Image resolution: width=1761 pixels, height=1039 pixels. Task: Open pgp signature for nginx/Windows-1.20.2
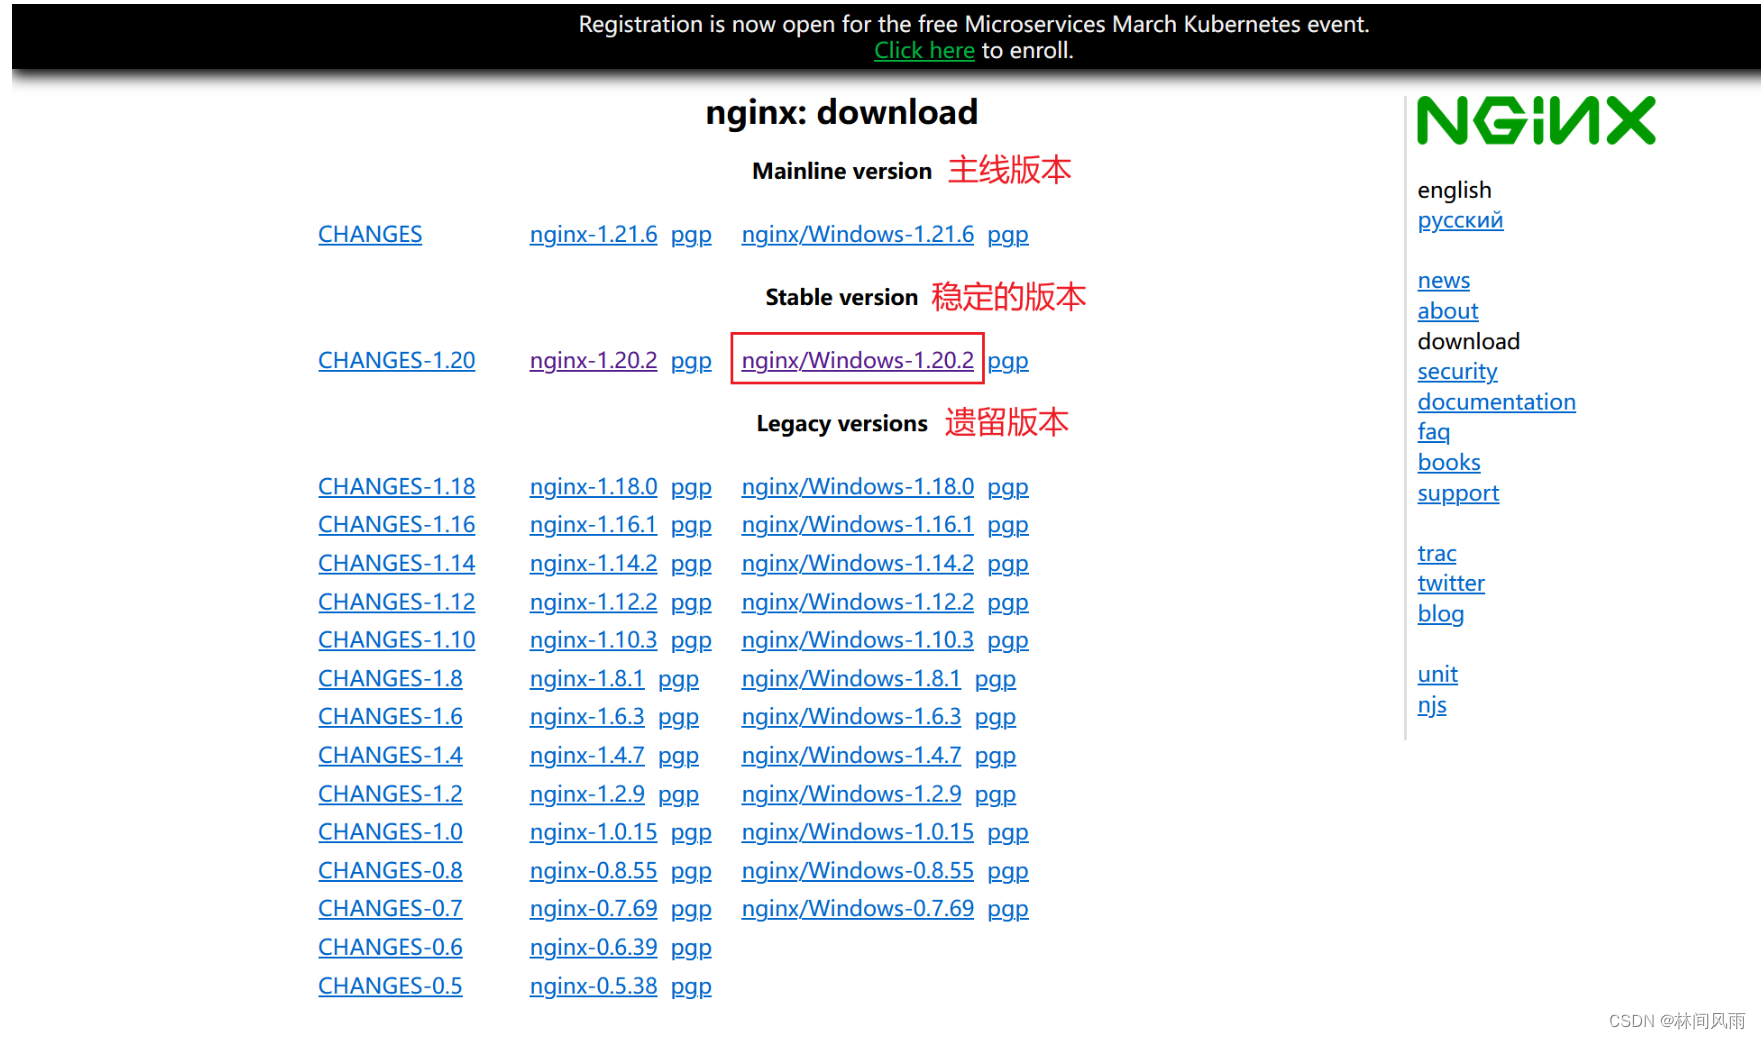point(1008,360)
